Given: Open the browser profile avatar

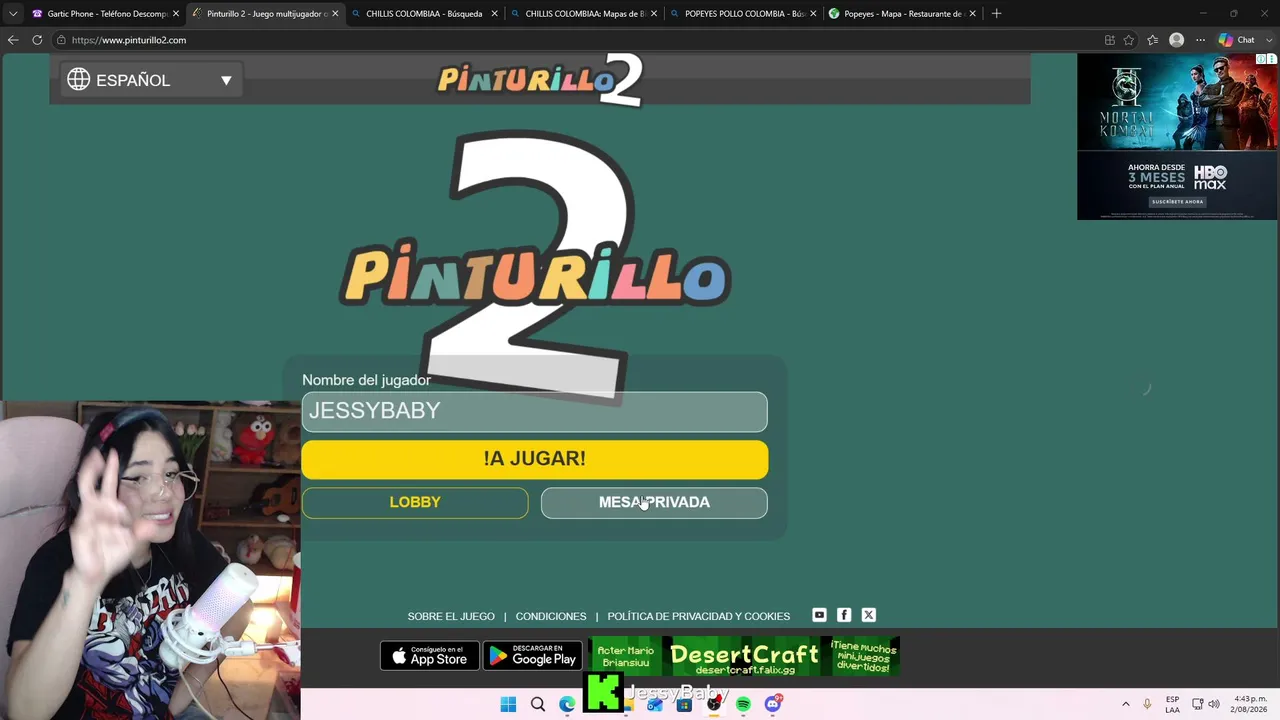Looking at the screenshot, I should coord(1177,40).
